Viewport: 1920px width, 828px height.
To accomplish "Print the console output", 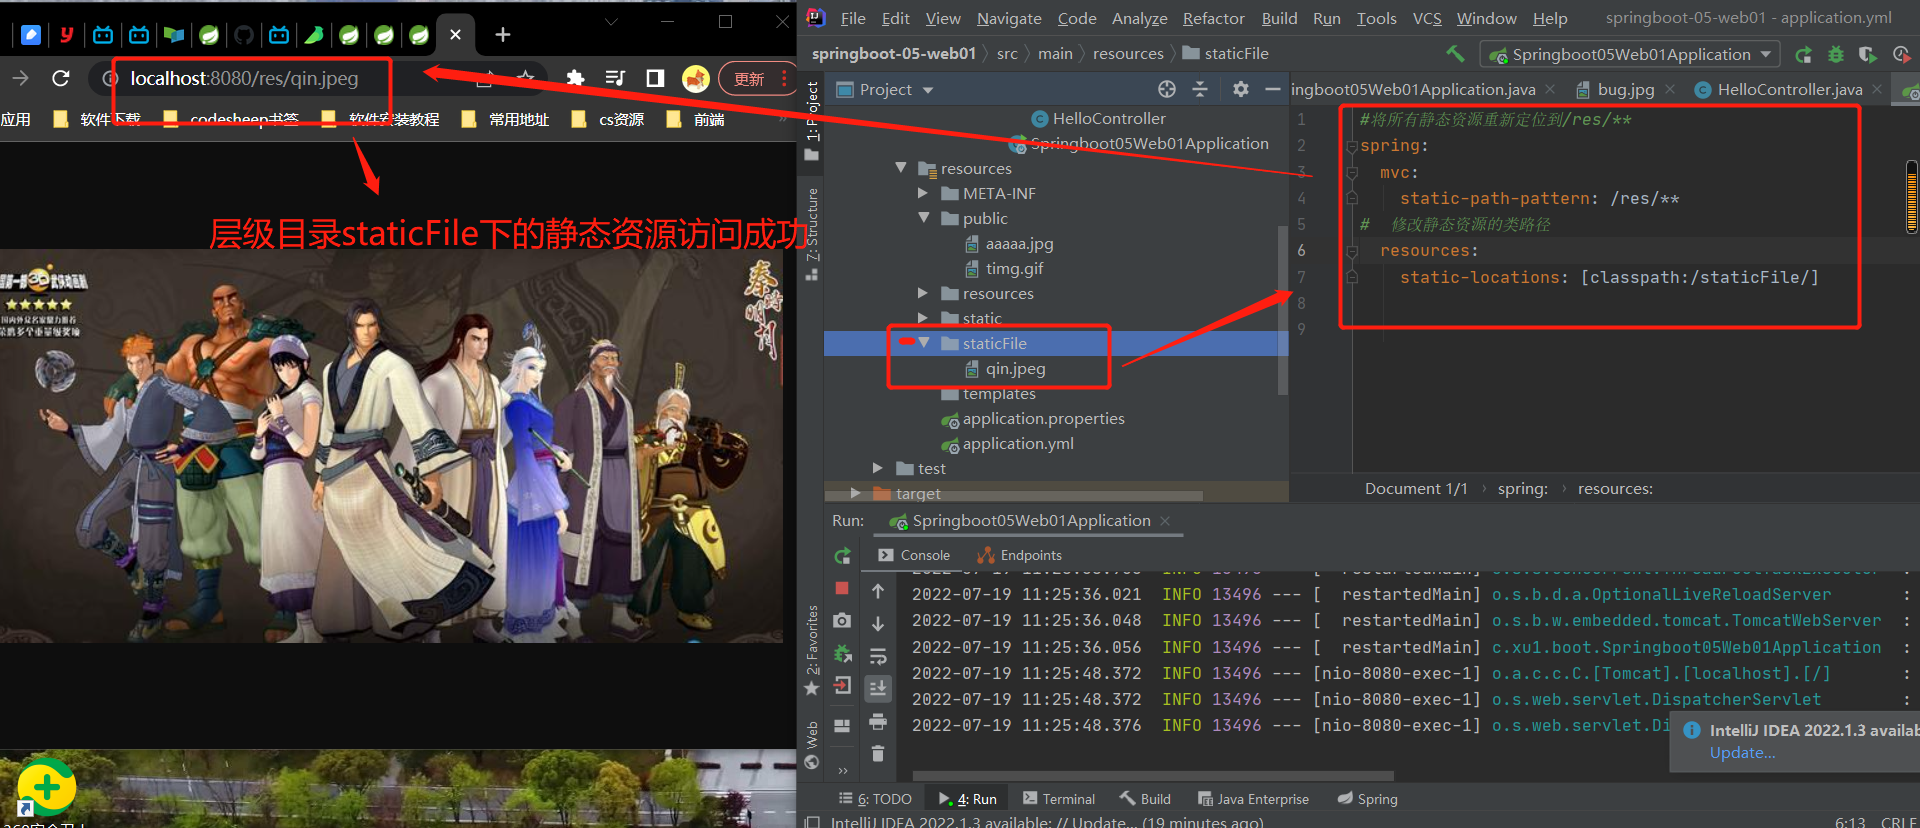I will [x=878, y=721].
